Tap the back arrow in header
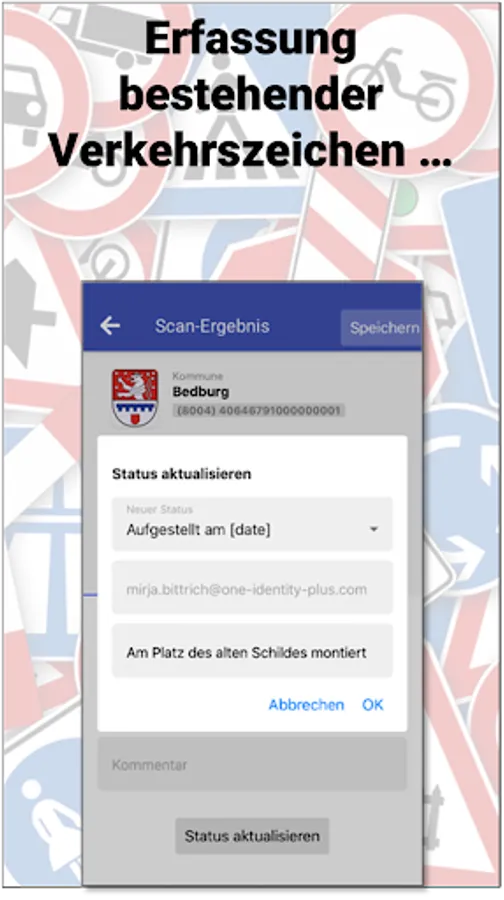 pyautogui.click(x=110, y=326)
